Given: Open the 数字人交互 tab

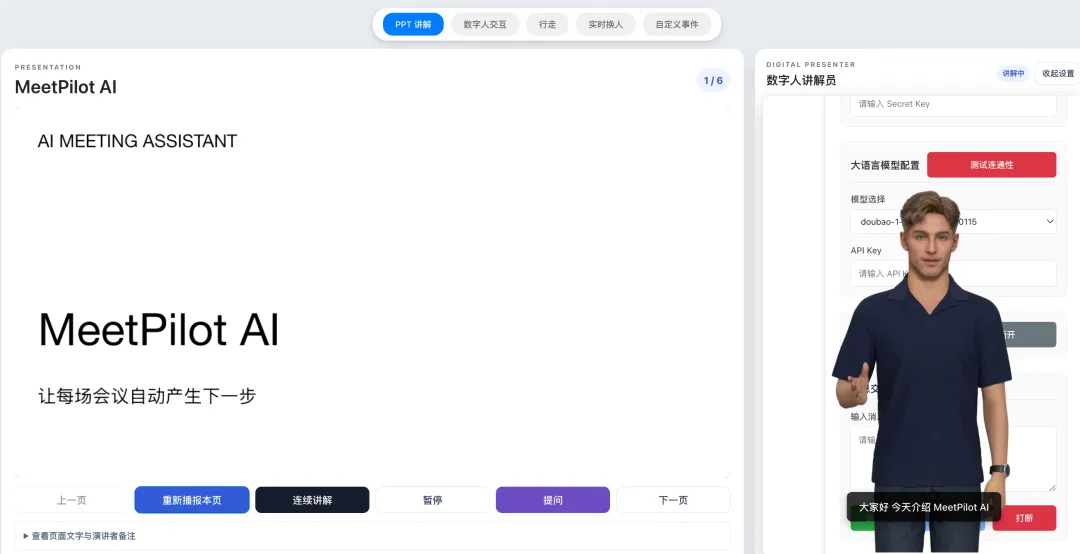Looking at the screenshot, I should (485, 24).
